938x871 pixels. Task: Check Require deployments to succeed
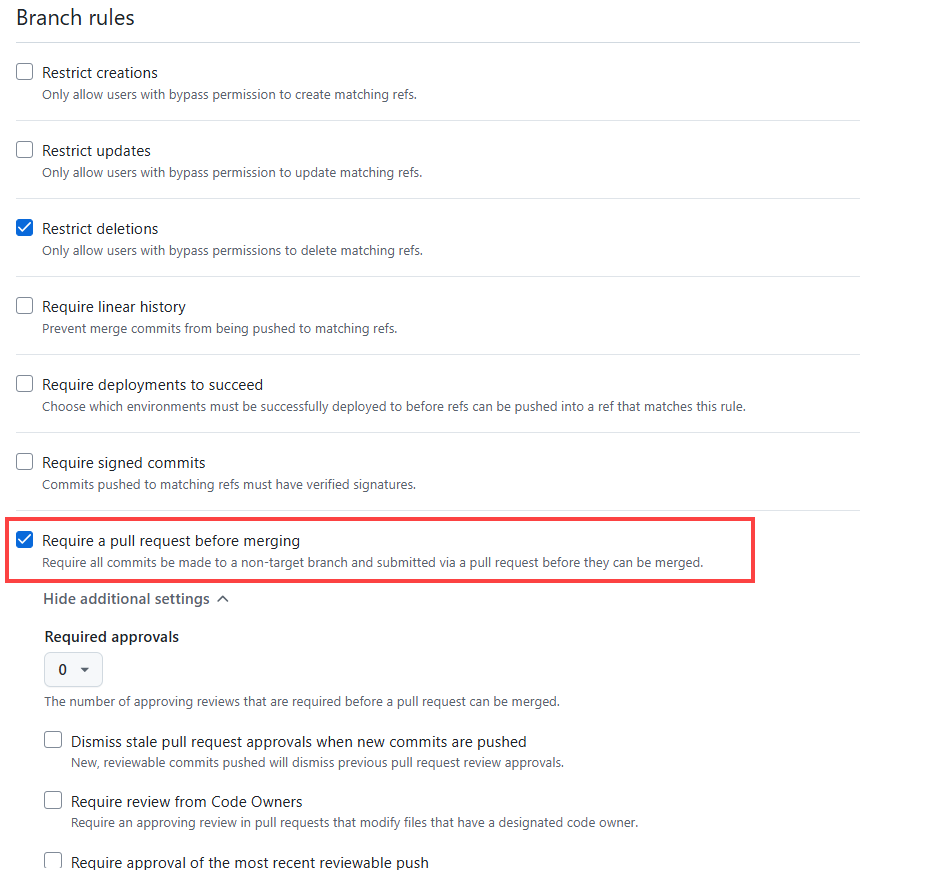[24, 383]
